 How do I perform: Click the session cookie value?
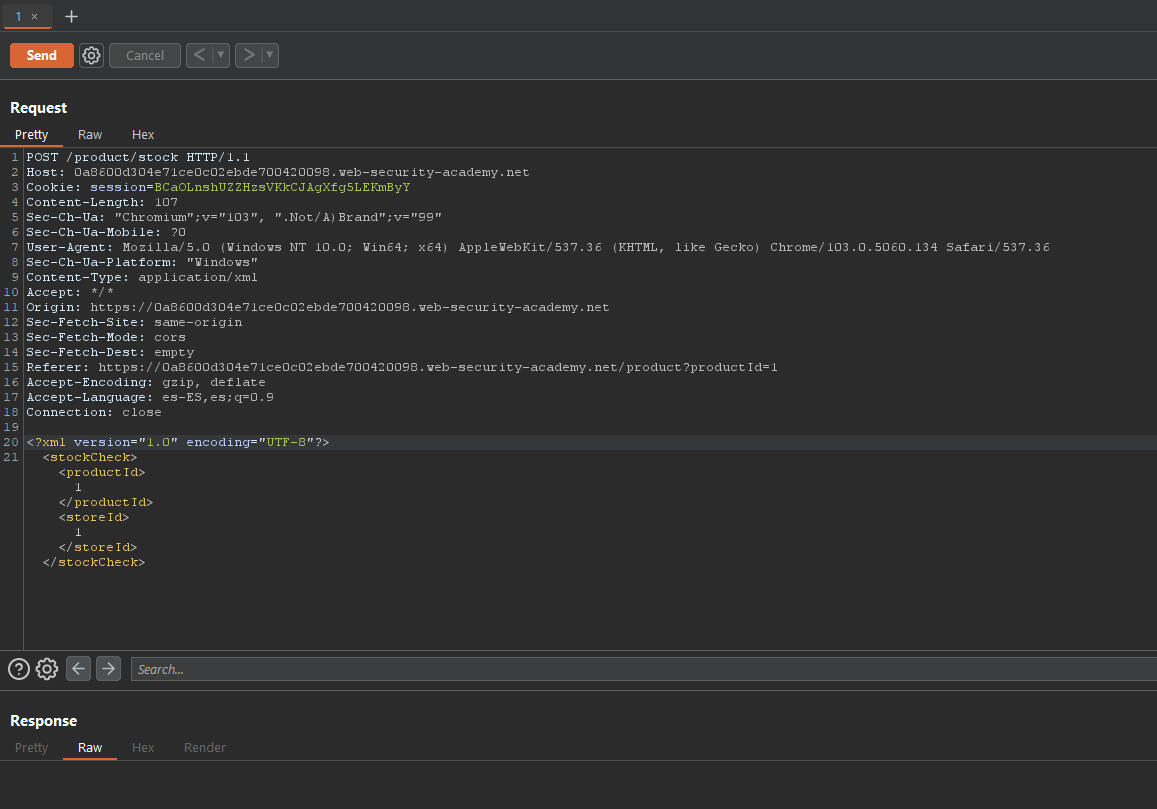pos(282,187)
